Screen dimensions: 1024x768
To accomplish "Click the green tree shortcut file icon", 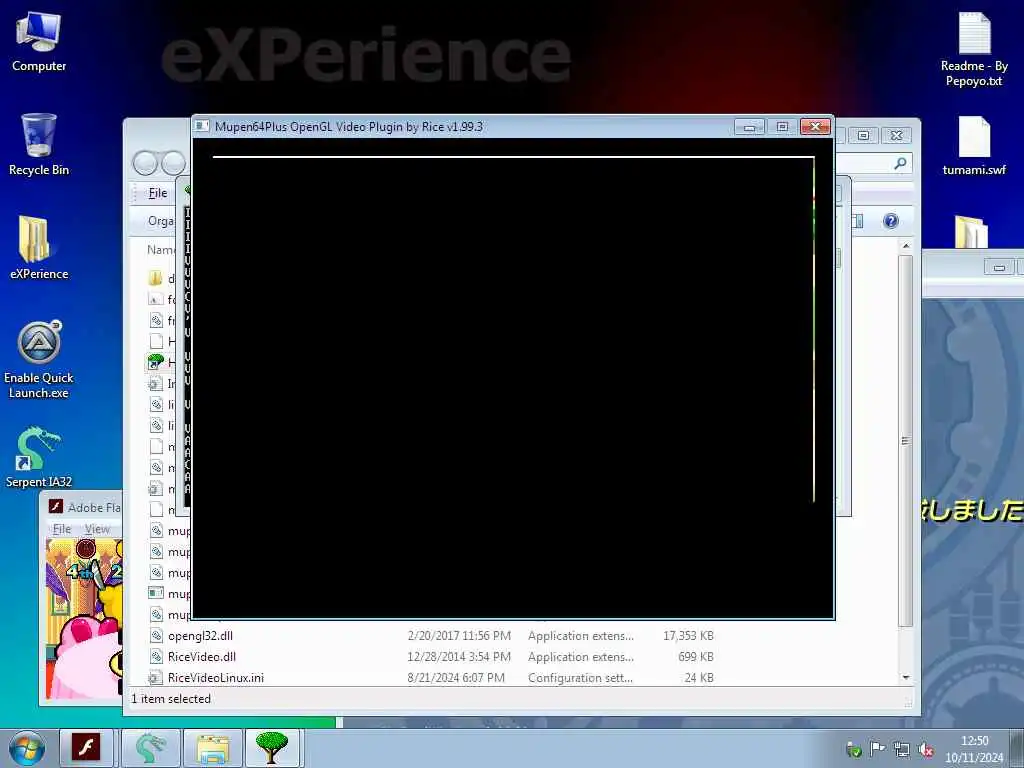I will coord(155,362).
